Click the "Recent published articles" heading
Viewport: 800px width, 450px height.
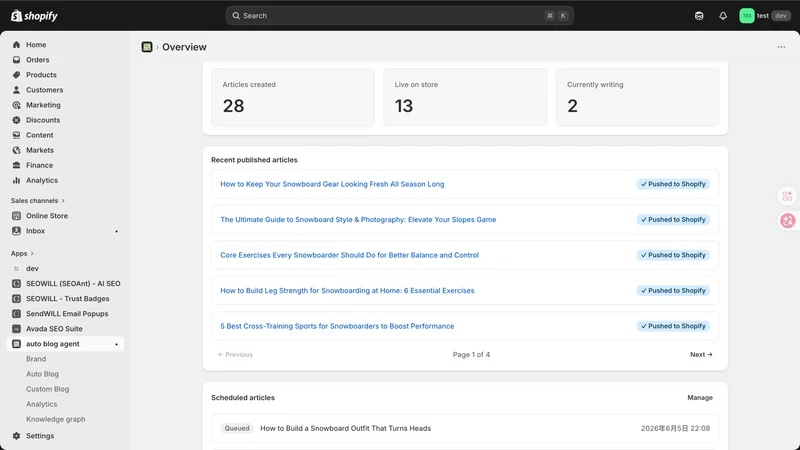(x=254, y=160)
